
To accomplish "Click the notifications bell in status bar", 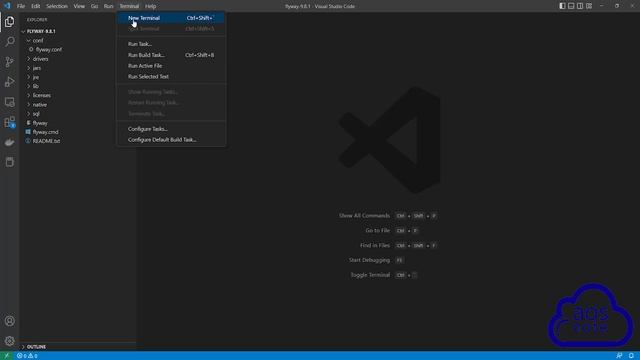I will [x=631, y=356].
